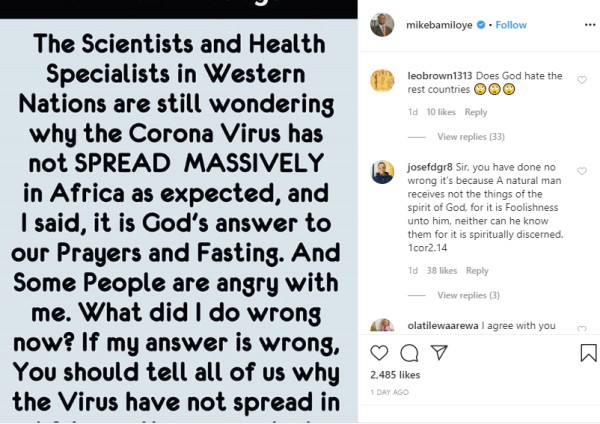Reply to josefdgr8's comment
Screen dimensions: 600x424
(477, 270)
